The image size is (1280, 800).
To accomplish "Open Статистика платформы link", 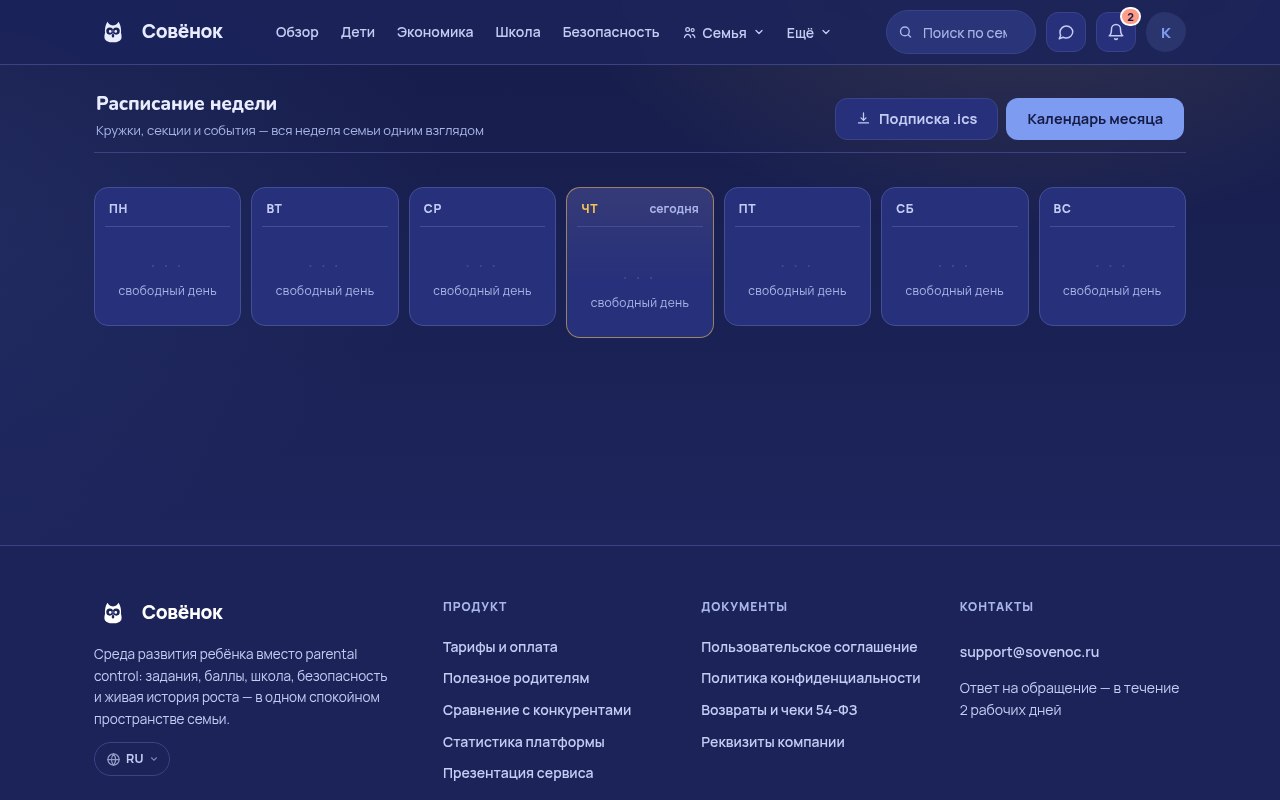I will (x=524, y=742).
